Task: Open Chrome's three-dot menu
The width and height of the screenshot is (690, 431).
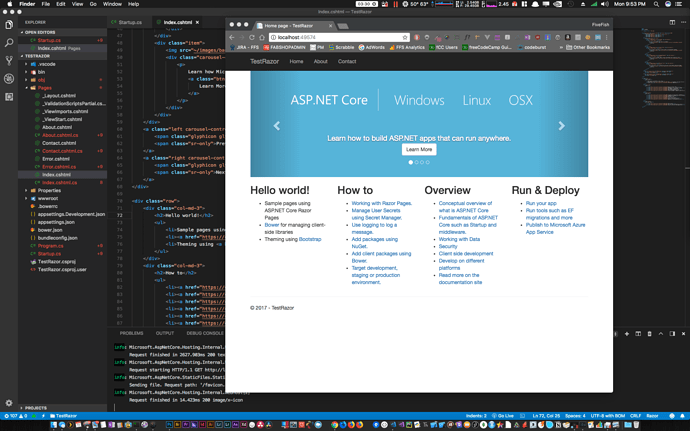Action: 607,37
